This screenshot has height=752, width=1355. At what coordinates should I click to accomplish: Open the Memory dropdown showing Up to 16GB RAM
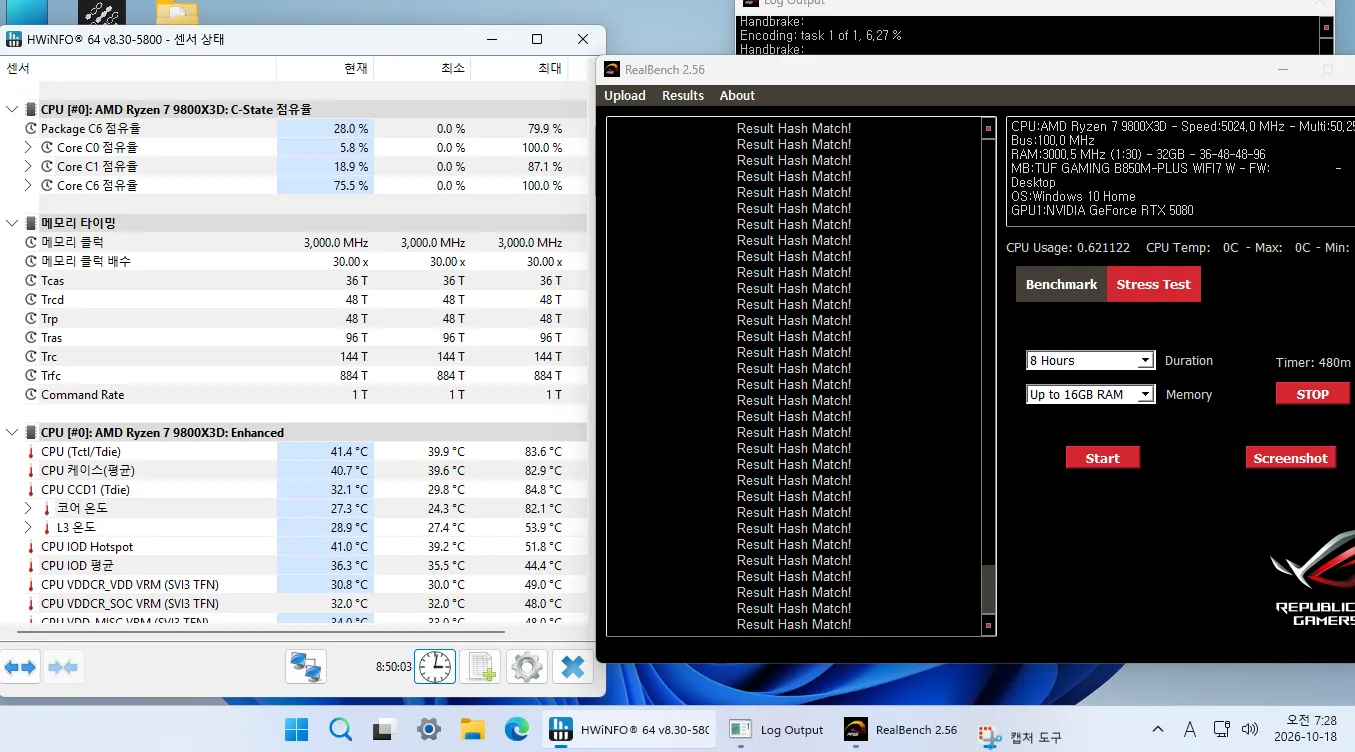tap(1091, 395)
